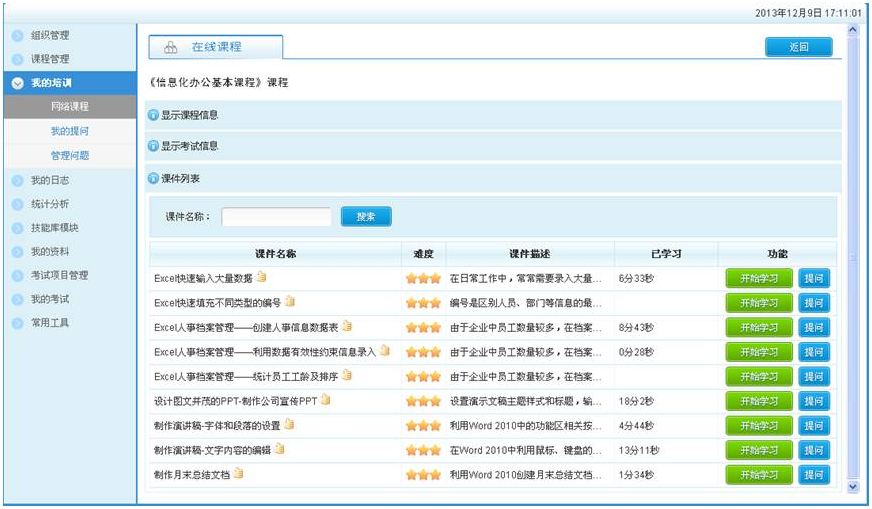Image resolution: width=872 pixels, height=509 pixels.
Task: Expand the 显示课程信息 section
Action: click(153, 115)
